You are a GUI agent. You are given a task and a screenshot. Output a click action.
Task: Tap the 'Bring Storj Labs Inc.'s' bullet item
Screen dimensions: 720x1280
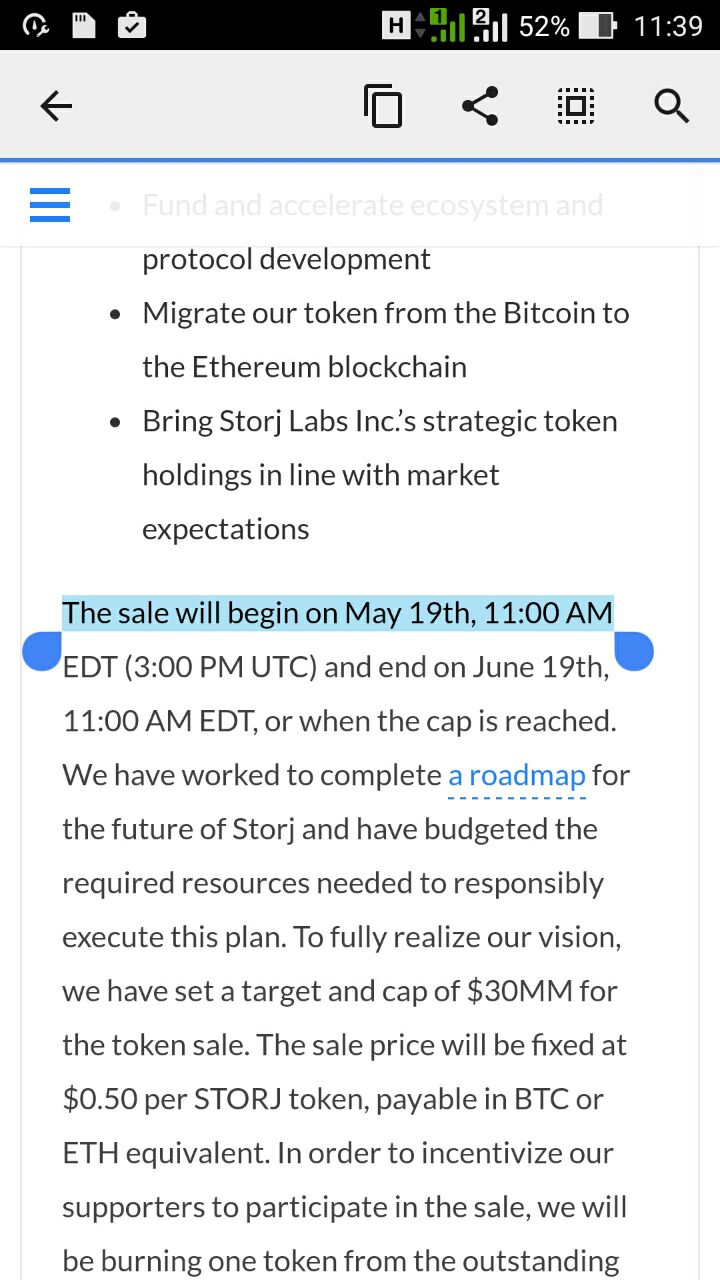380,475
